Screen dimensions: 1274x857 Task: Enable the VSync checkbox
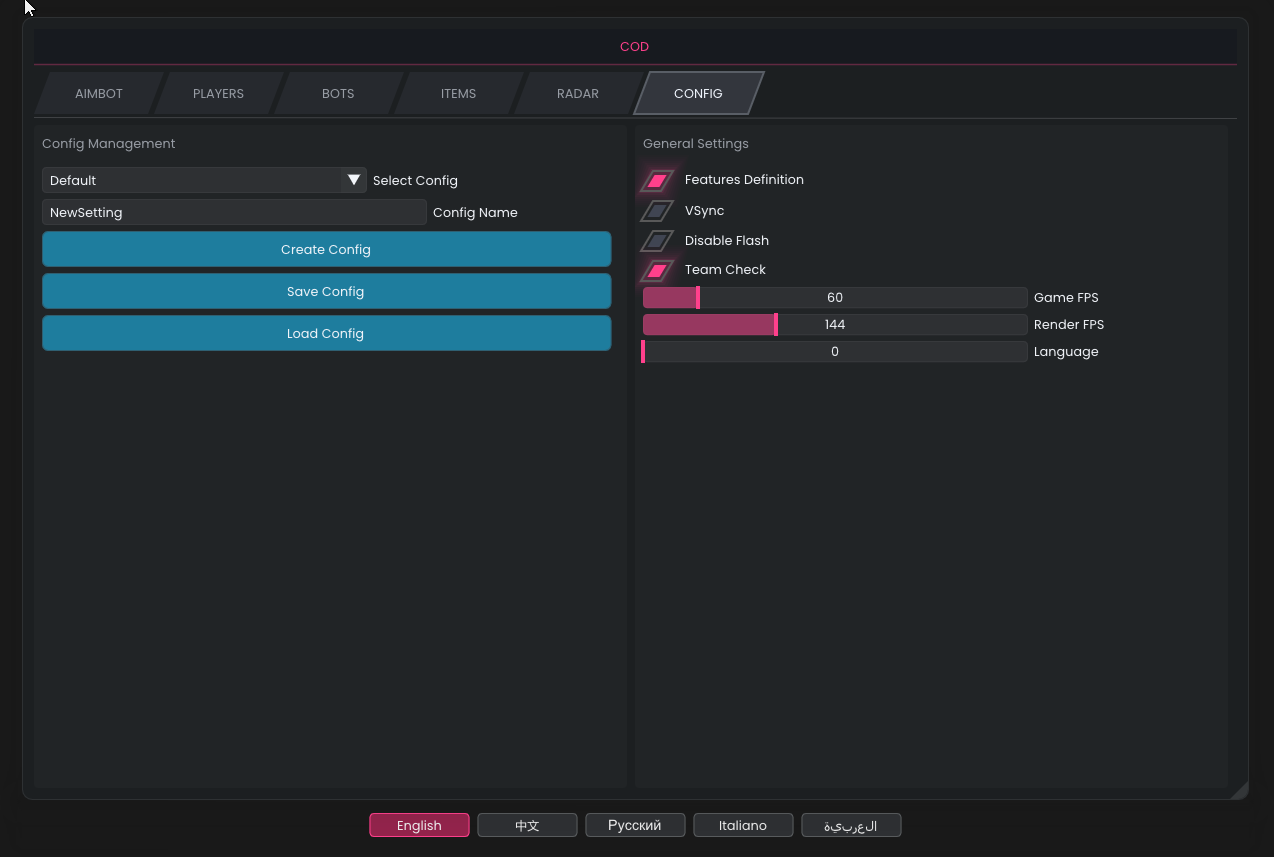pos(657,211)
